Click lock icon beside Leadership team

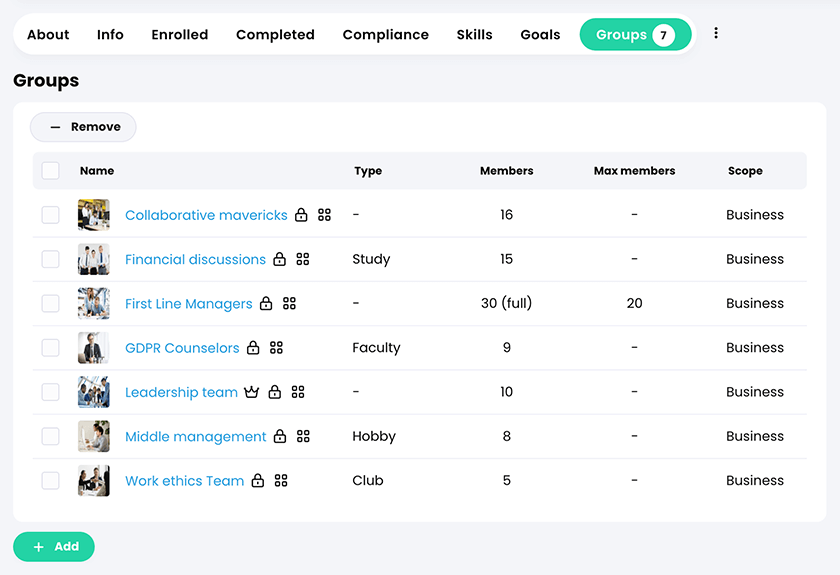(275, 392)
